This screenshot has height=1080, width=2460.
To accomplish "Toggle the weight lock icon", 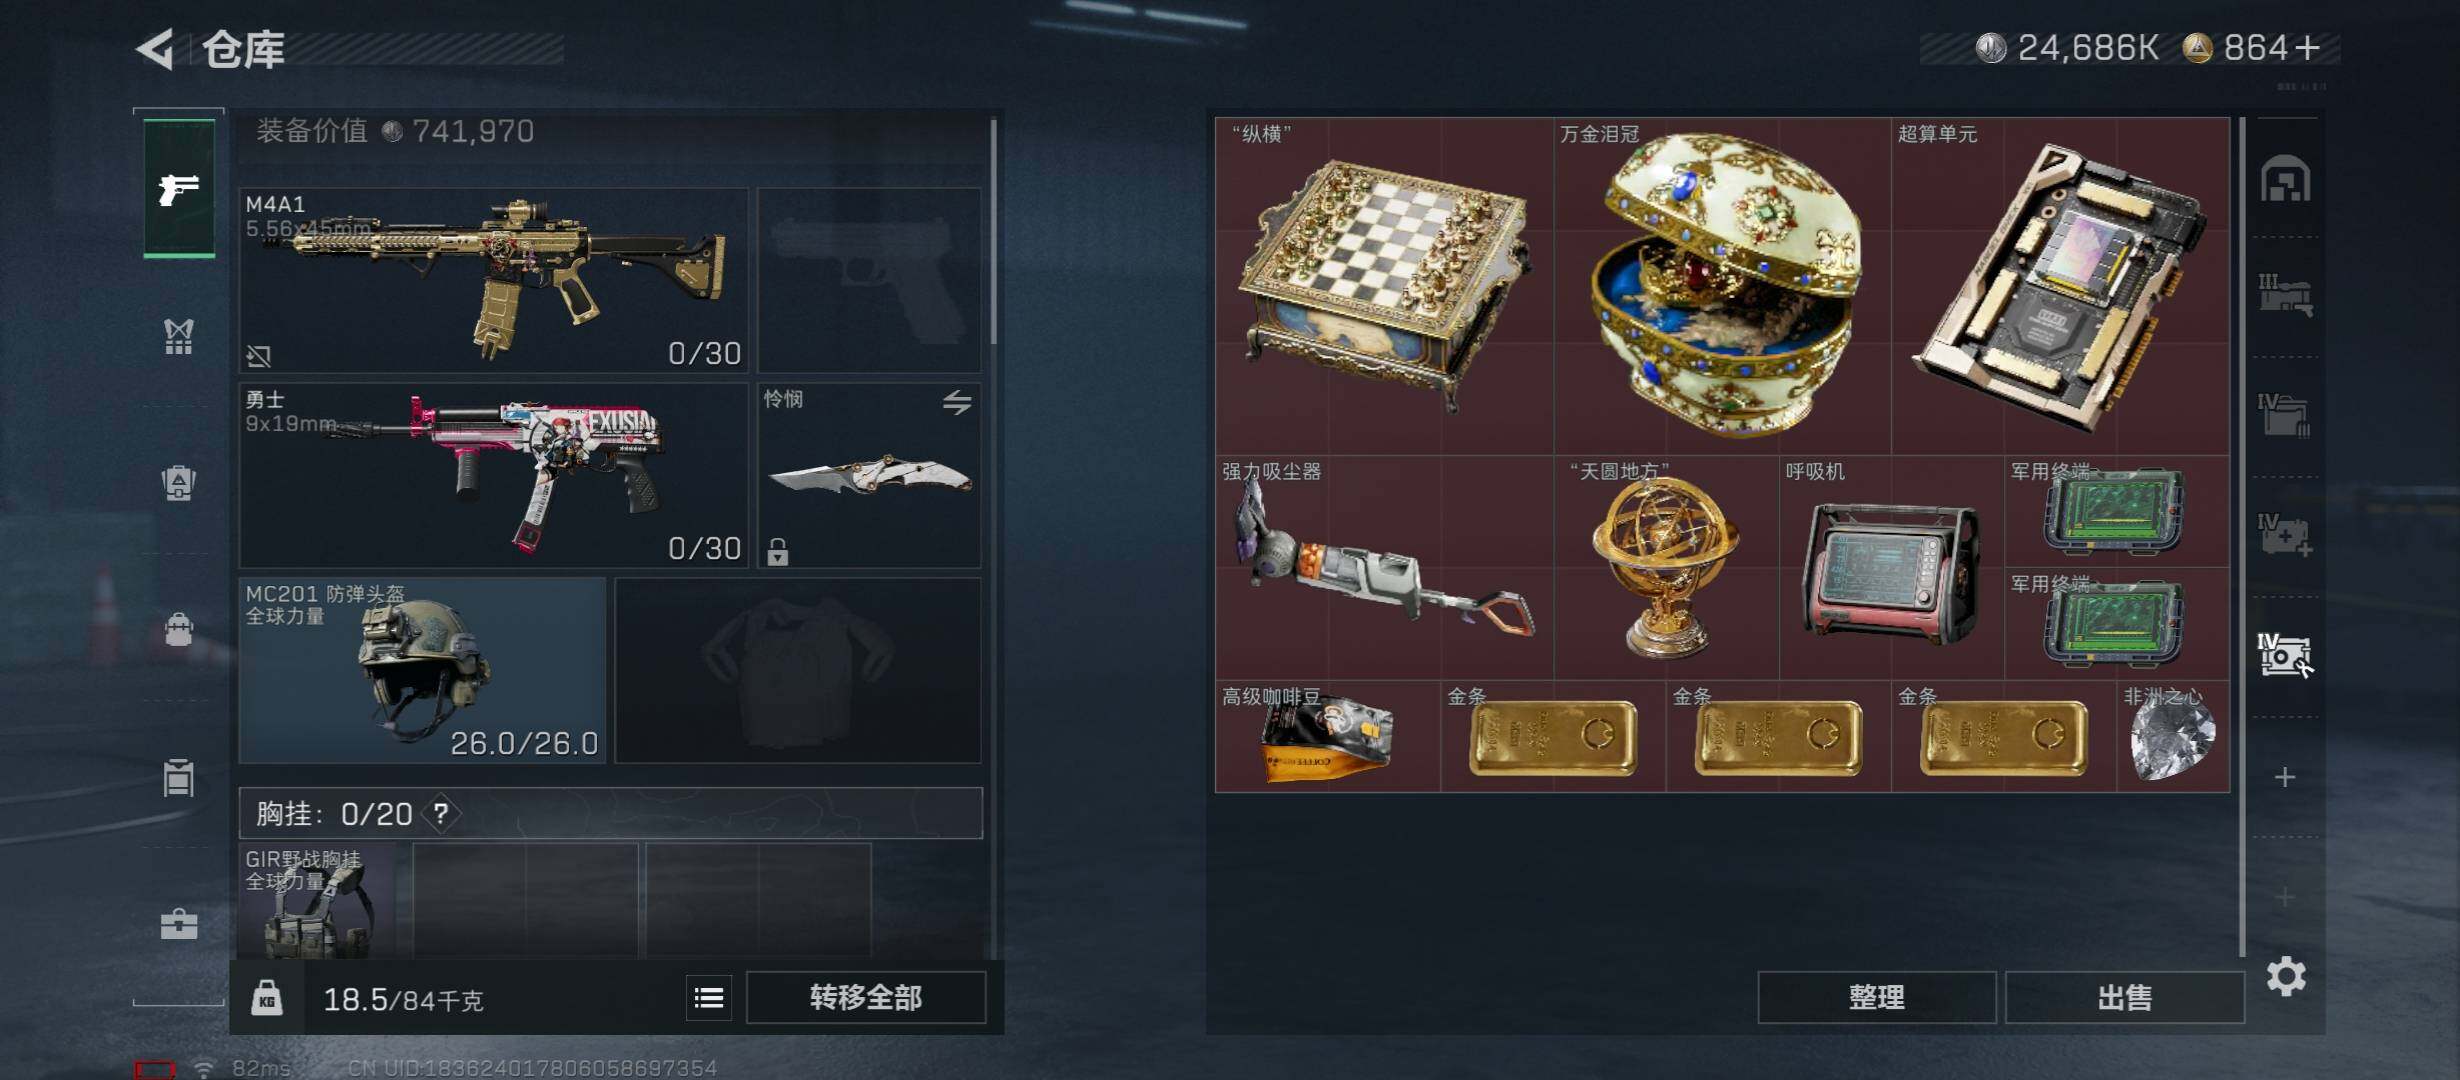I will [266, 998].
